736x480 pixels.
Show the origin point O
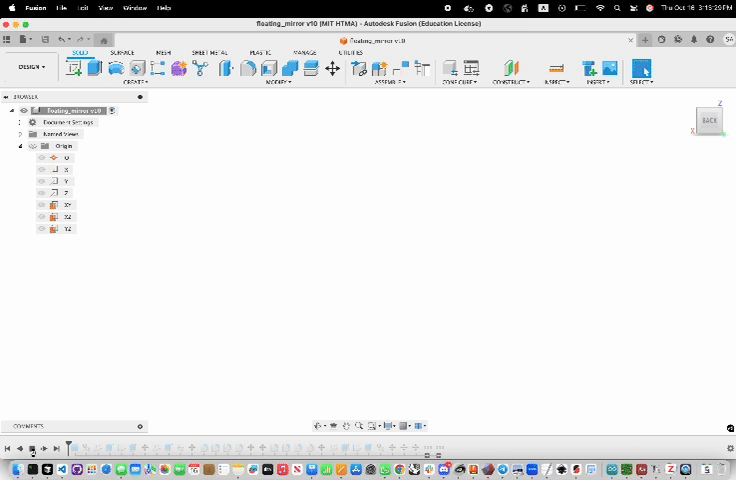tap(42, 158)
